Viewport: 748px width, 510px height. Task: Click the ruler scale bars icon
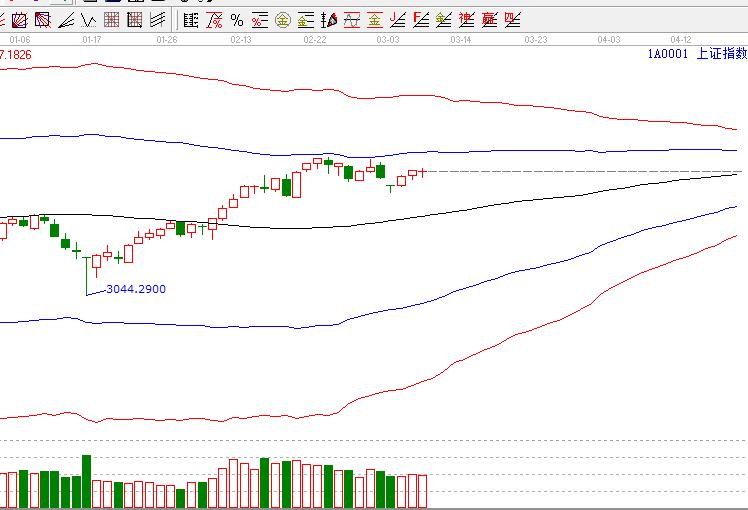[x=190, y=19]
